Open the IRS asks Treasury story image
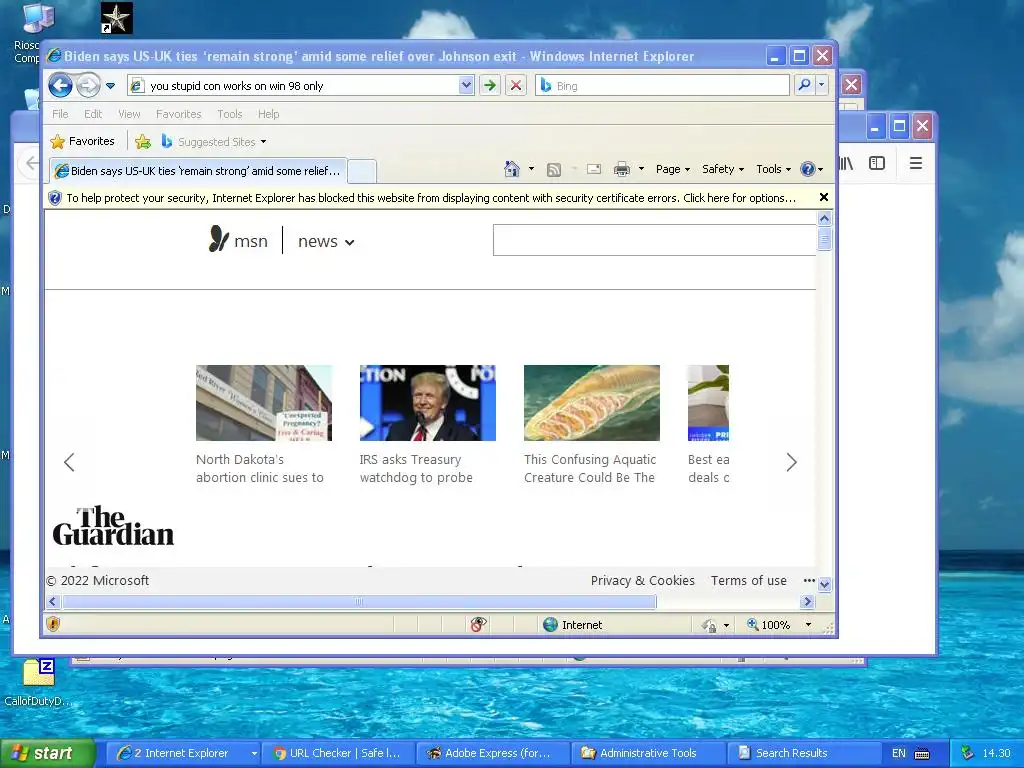1024x768 pixels. click(428, 403)
